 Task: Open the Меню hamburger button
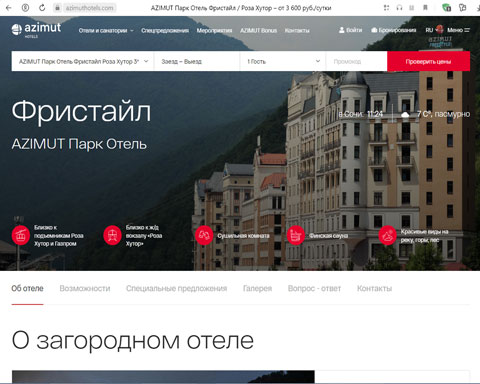coord(459,30)
